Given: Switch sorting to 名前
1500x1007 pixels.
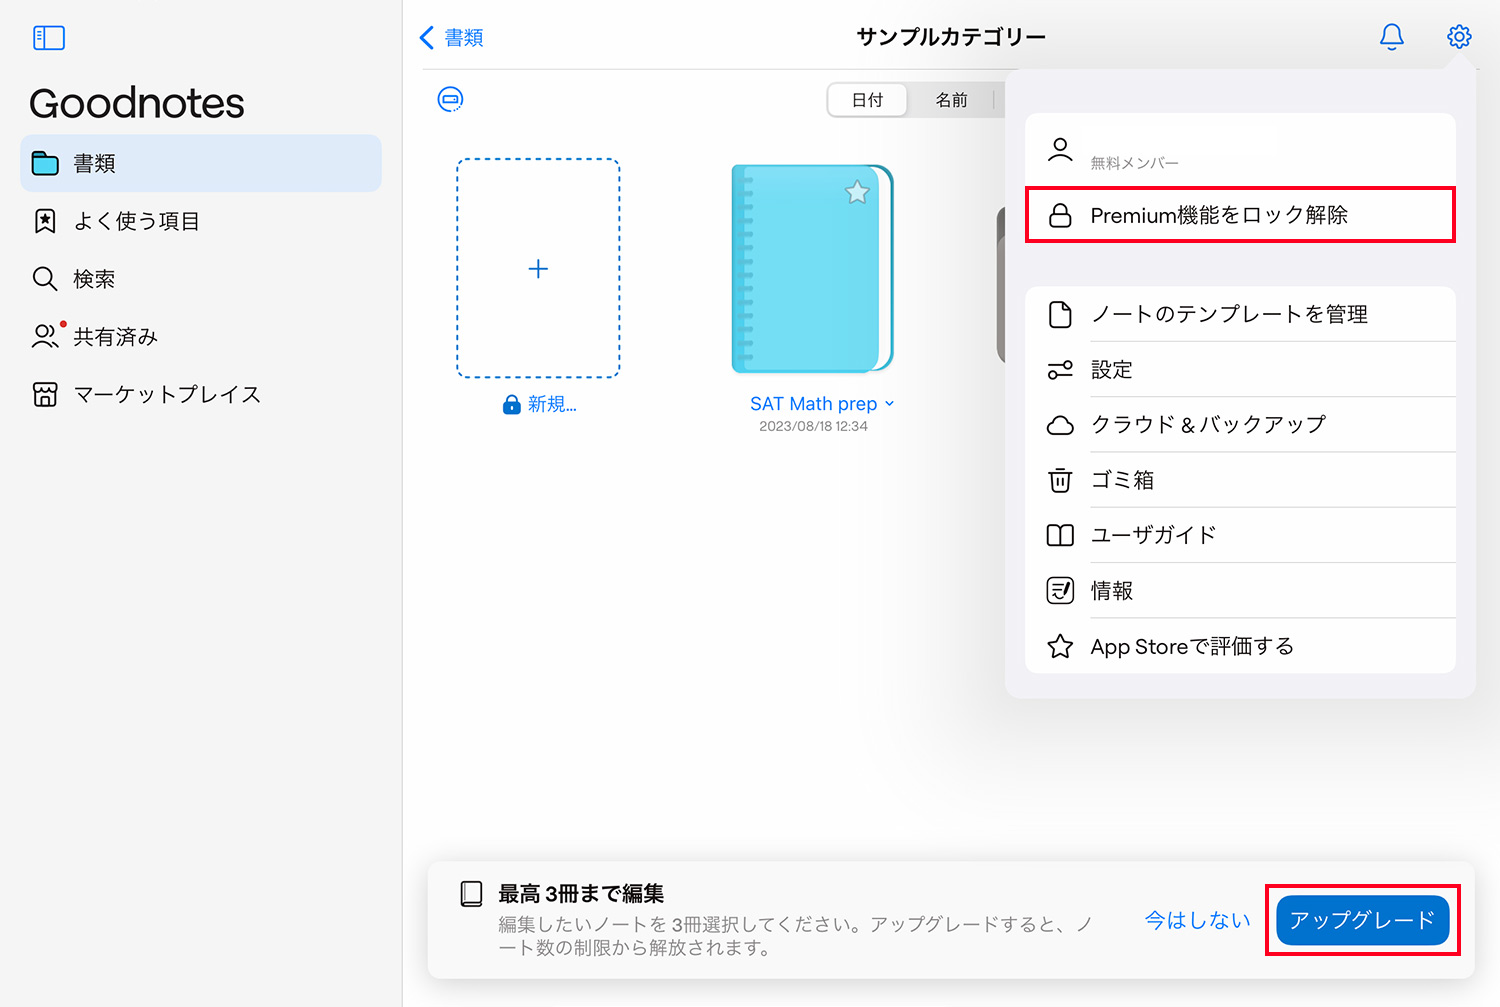Looking at the screenshot, I should click(953, 100).
